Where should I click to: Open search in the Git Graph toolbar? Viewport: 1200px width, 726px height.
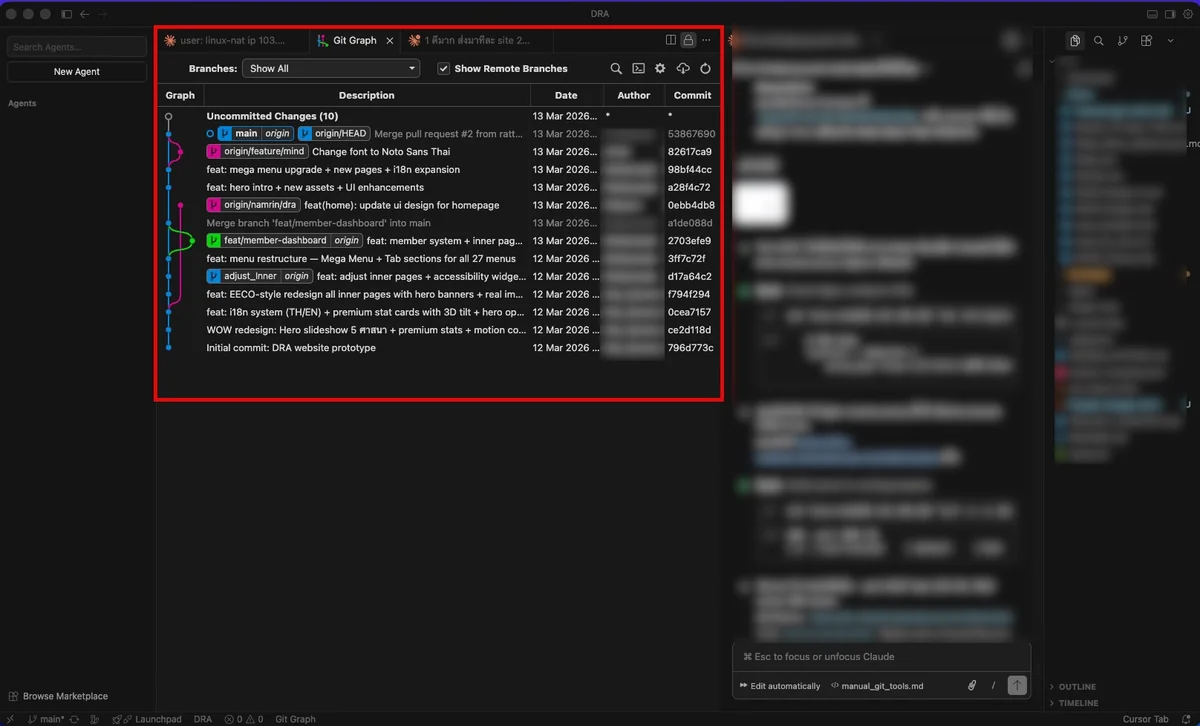tap(616, 68)
